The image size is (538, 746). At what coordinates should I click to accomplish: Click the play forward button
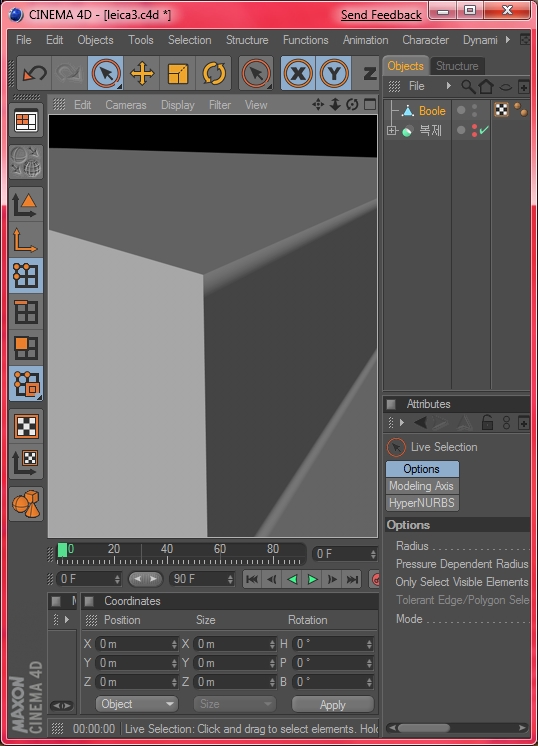312,579
